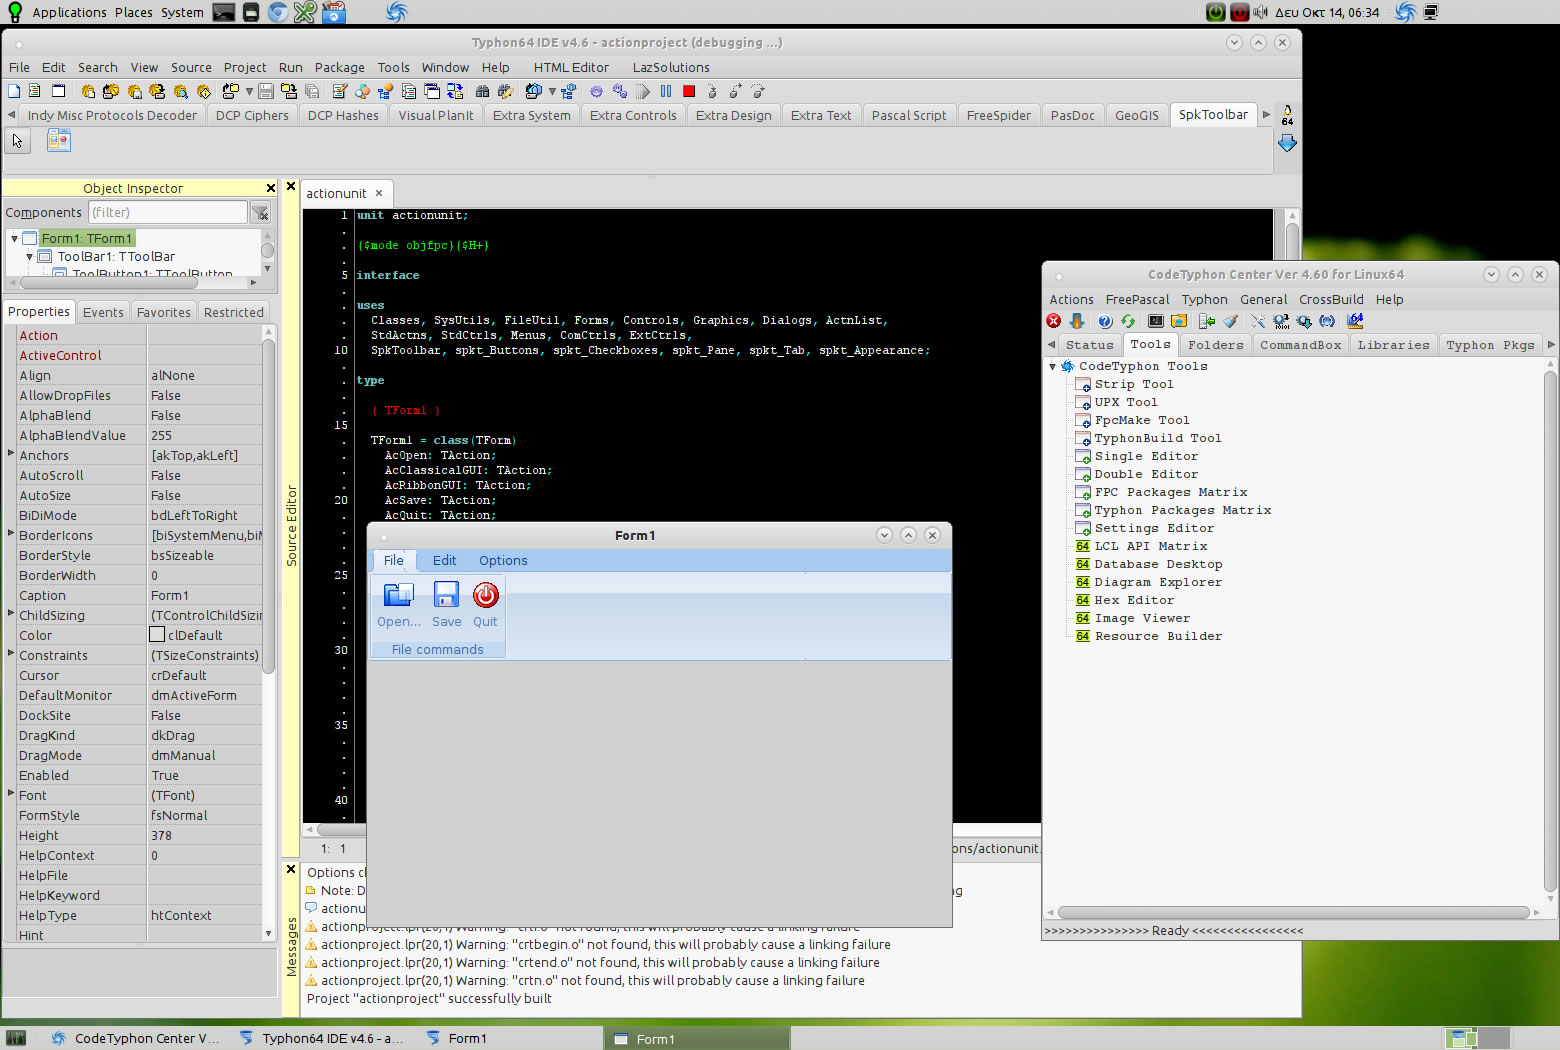Click the filter icon beside the Components filter
This screenshot has height=1050, width=1560.
(261, 212)
